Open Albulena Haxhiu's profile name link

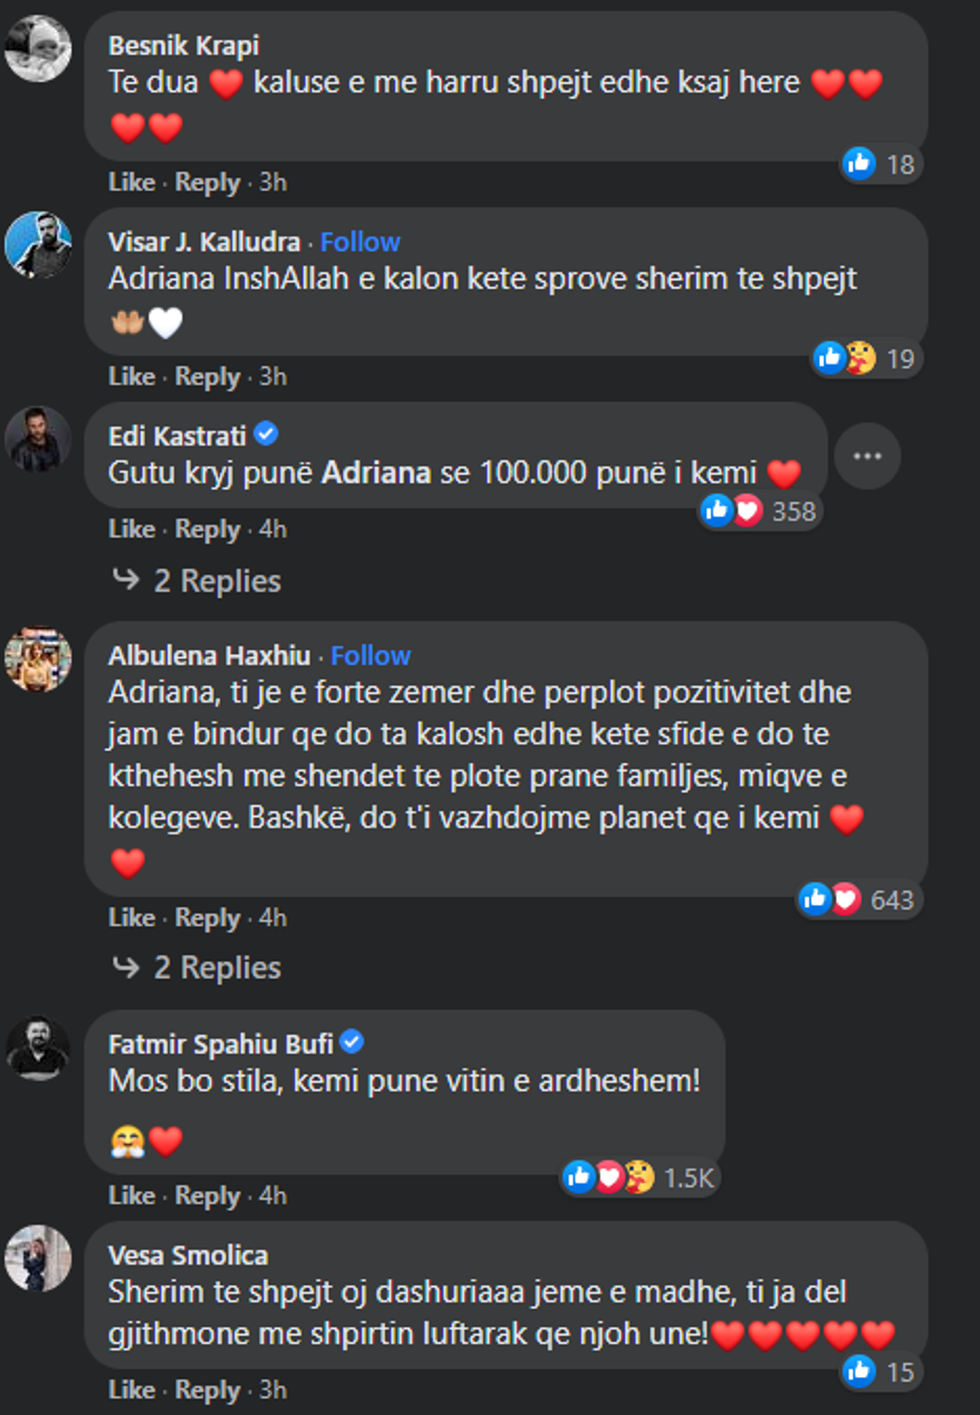(209, 656)
